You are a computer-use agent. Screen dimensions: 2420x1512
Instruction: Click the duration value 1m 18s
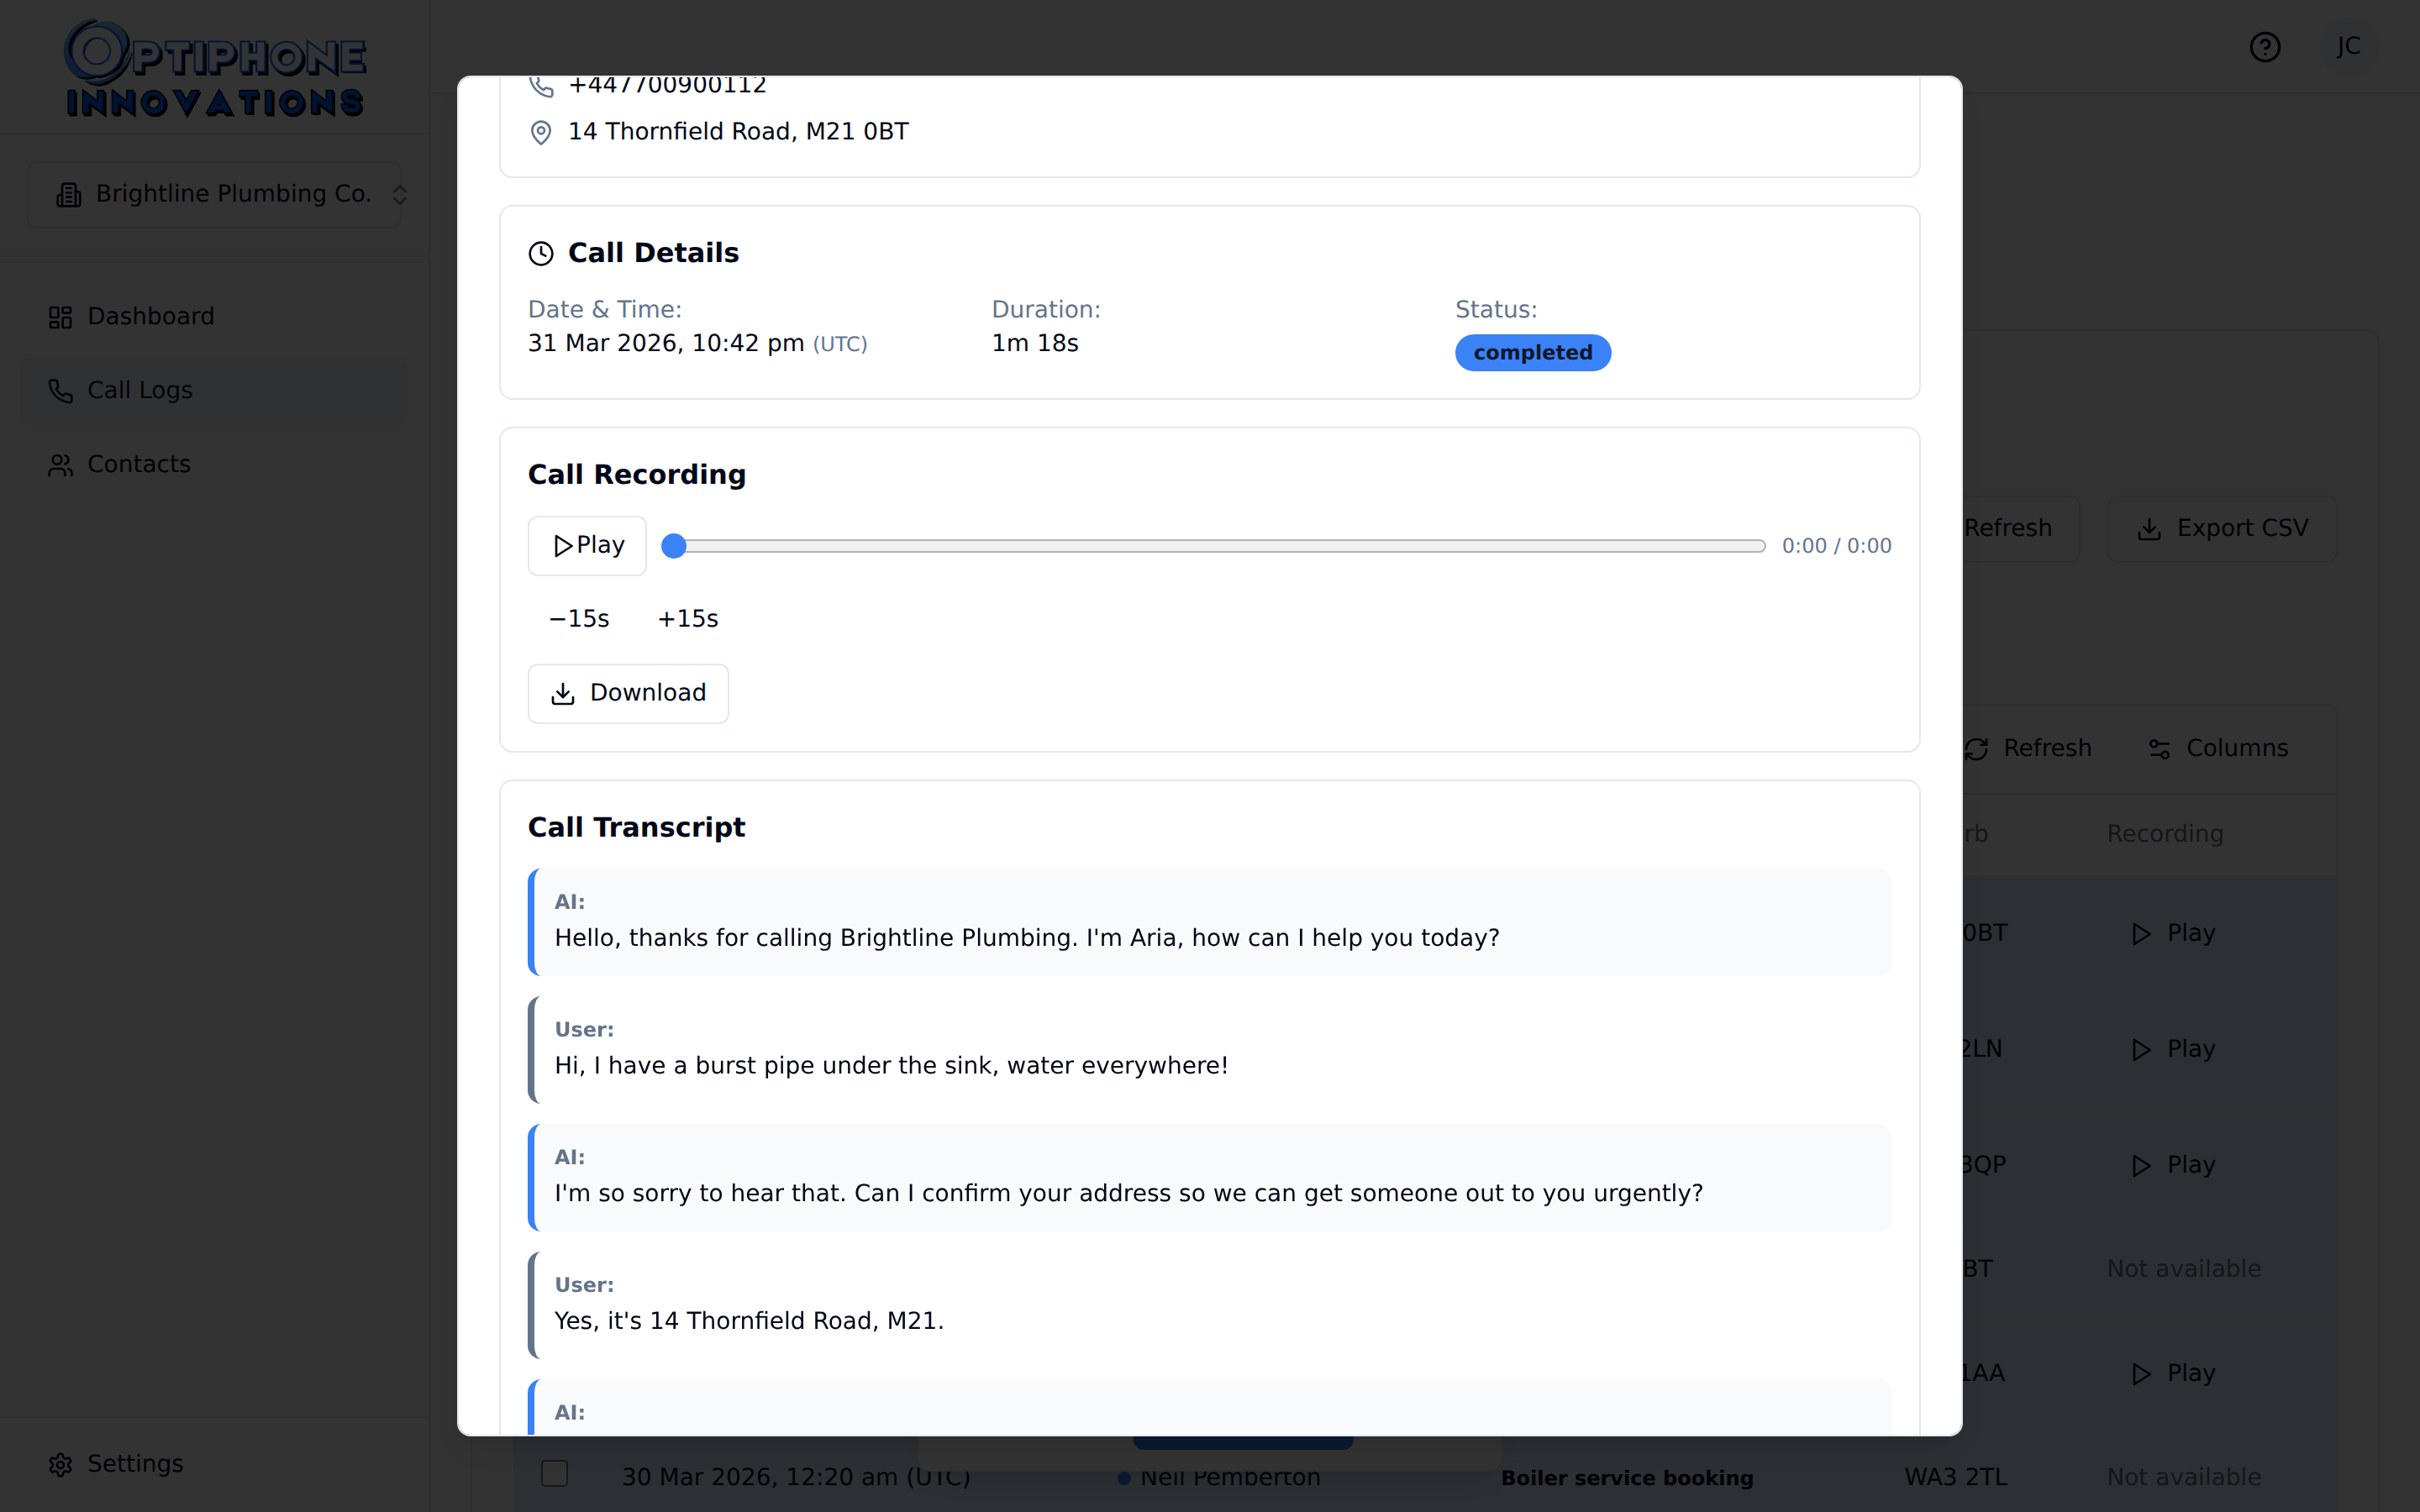point(1035,343)
